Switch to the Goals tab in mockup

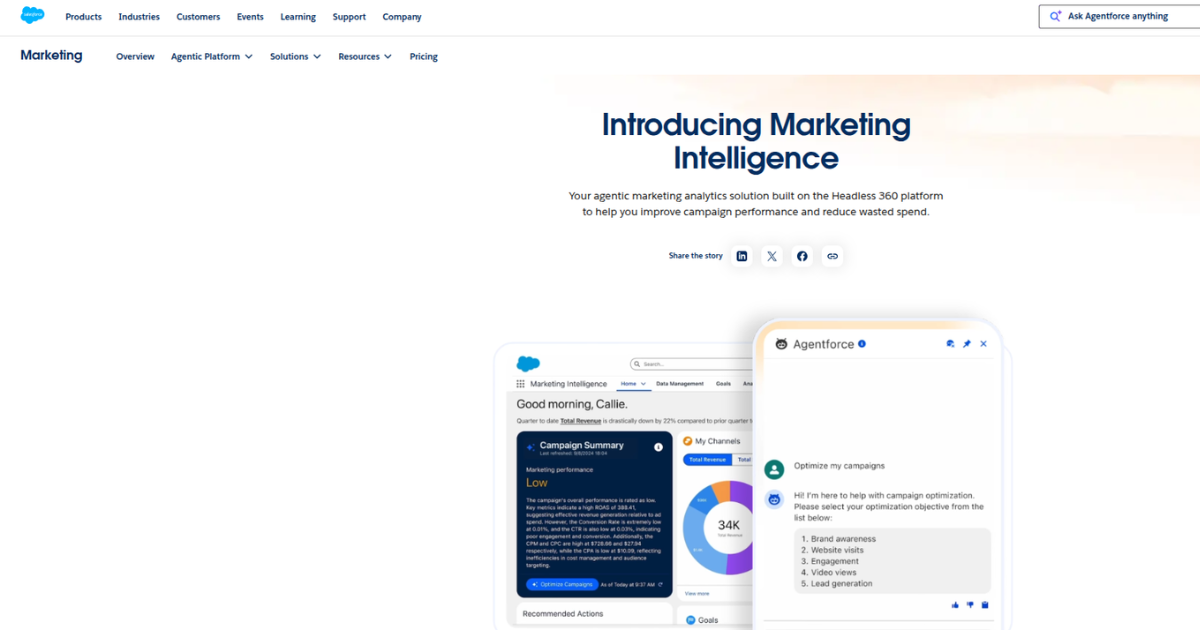pyautogui.click(x=723, y=384)
